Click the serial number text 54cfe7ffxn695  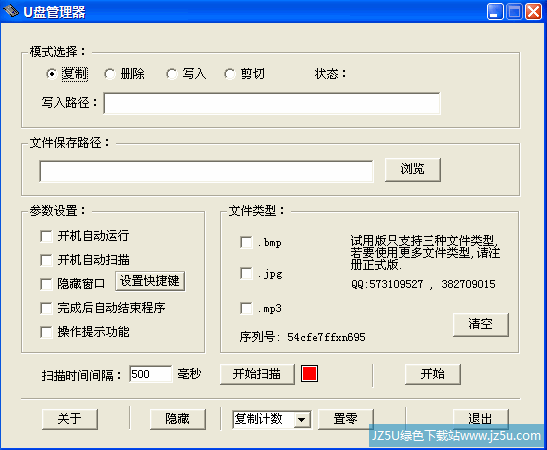pos(326,337)
